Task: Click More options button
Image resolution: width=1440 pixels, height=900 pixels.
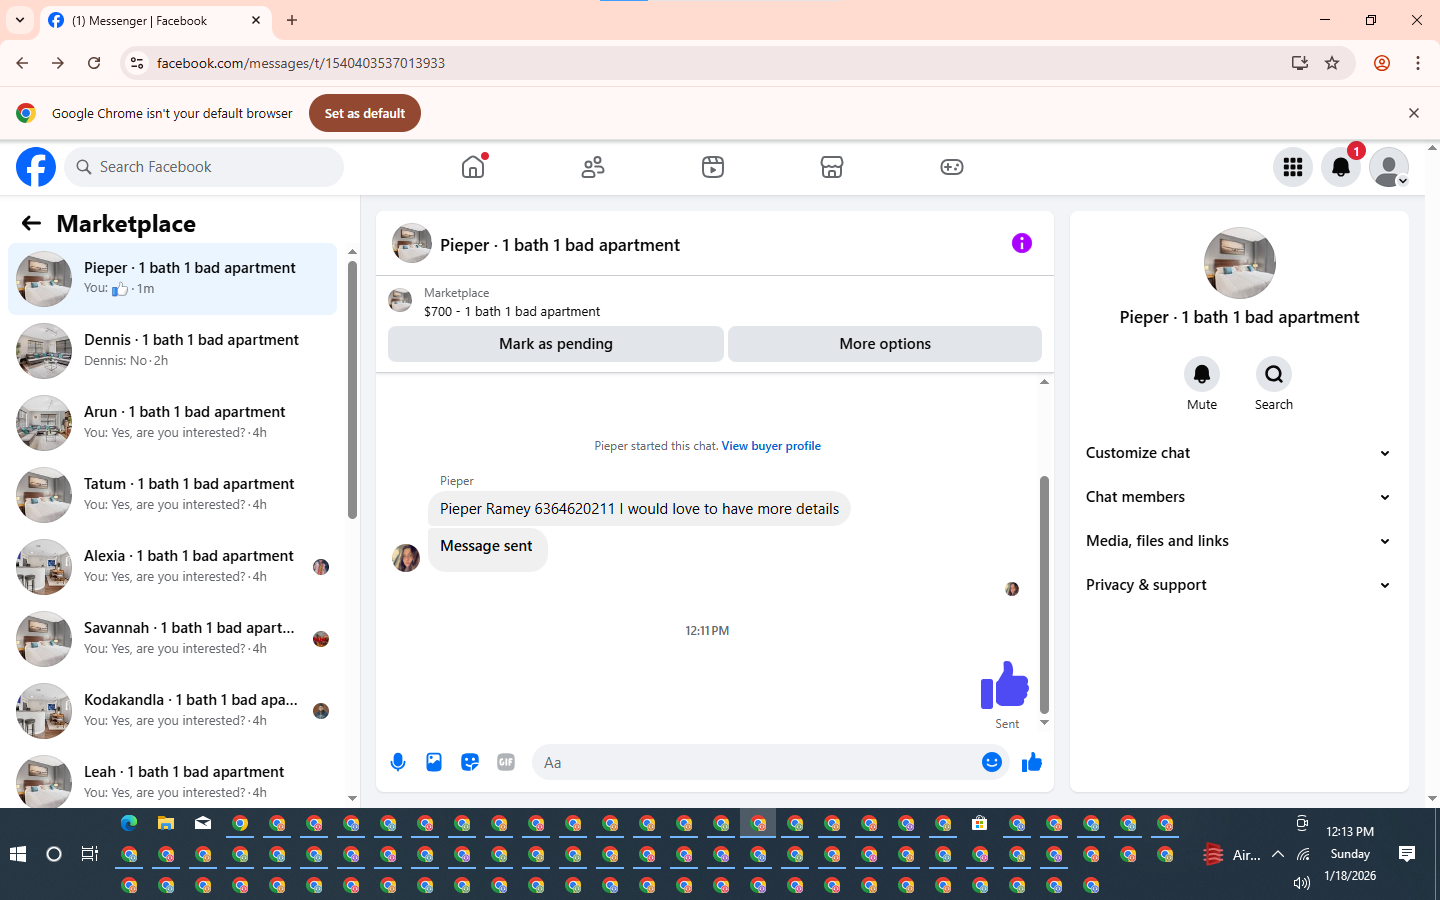Action: pos(885,344)
